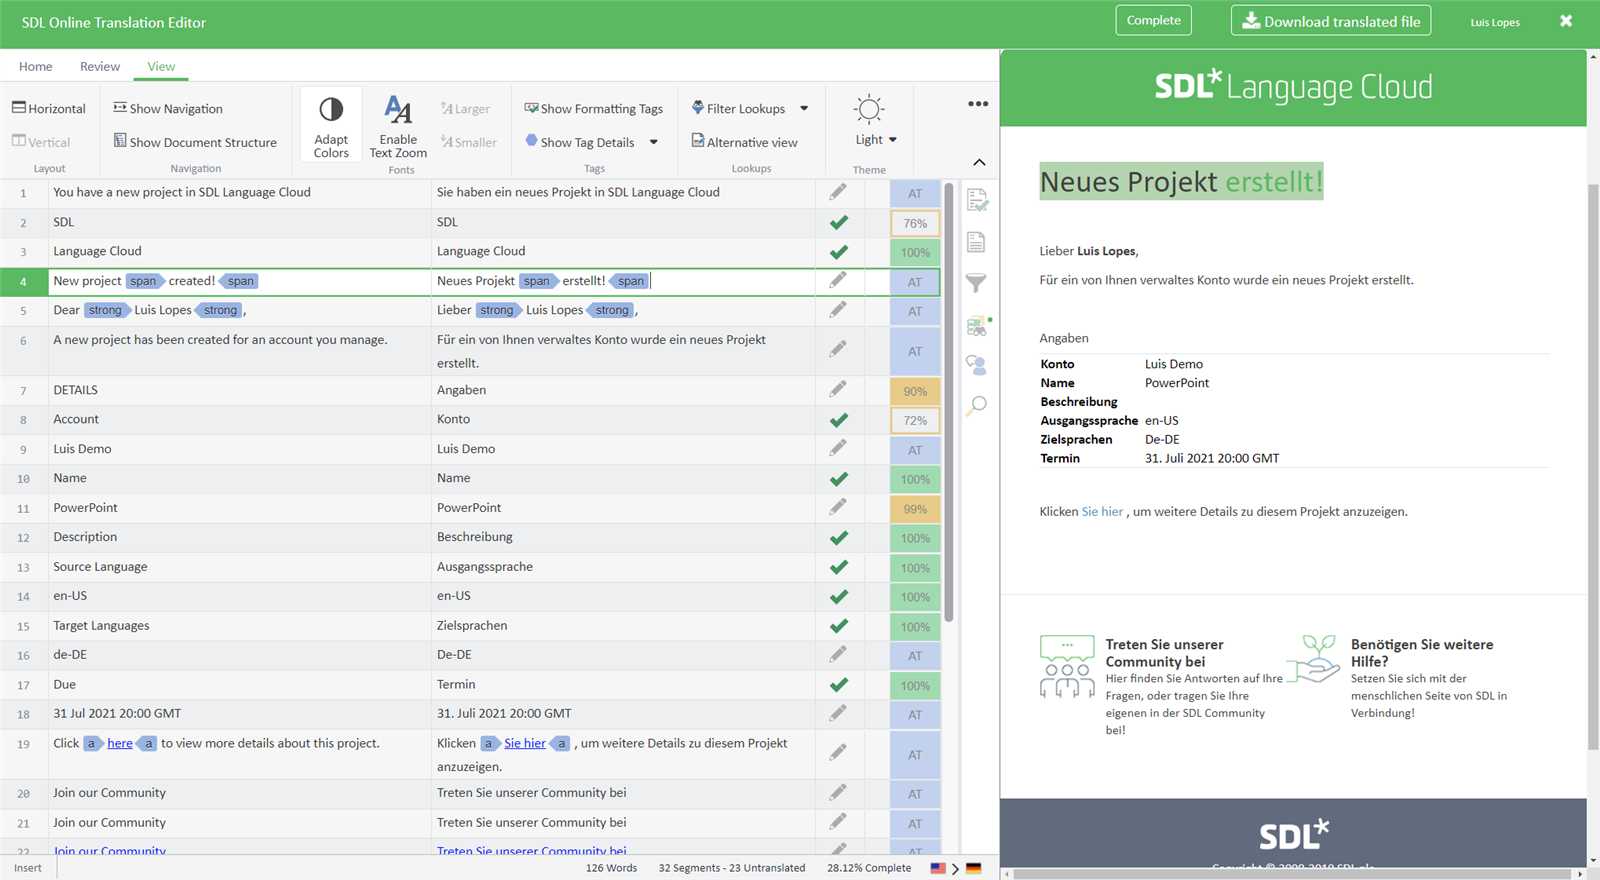Open the Light theme dropdown arrow

893,140
